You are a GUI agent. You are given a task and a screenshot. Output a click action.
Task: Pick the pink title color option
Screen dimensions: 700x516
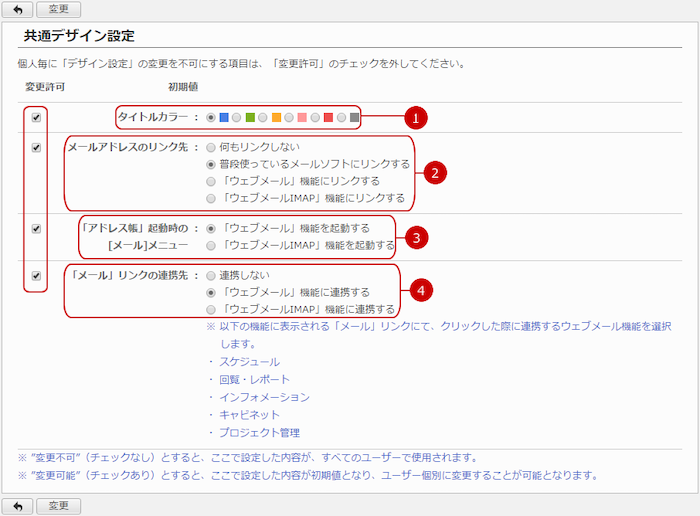pos(289,117)
